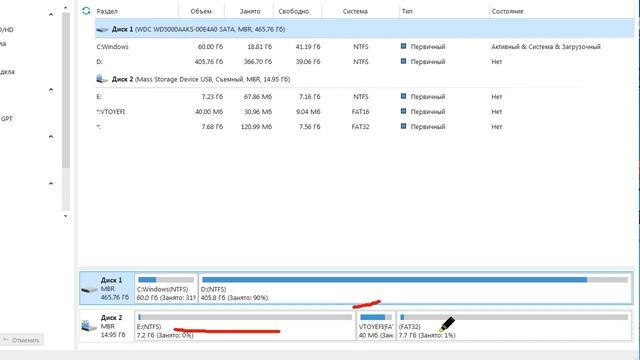Sort by the Тип column header

407,11
